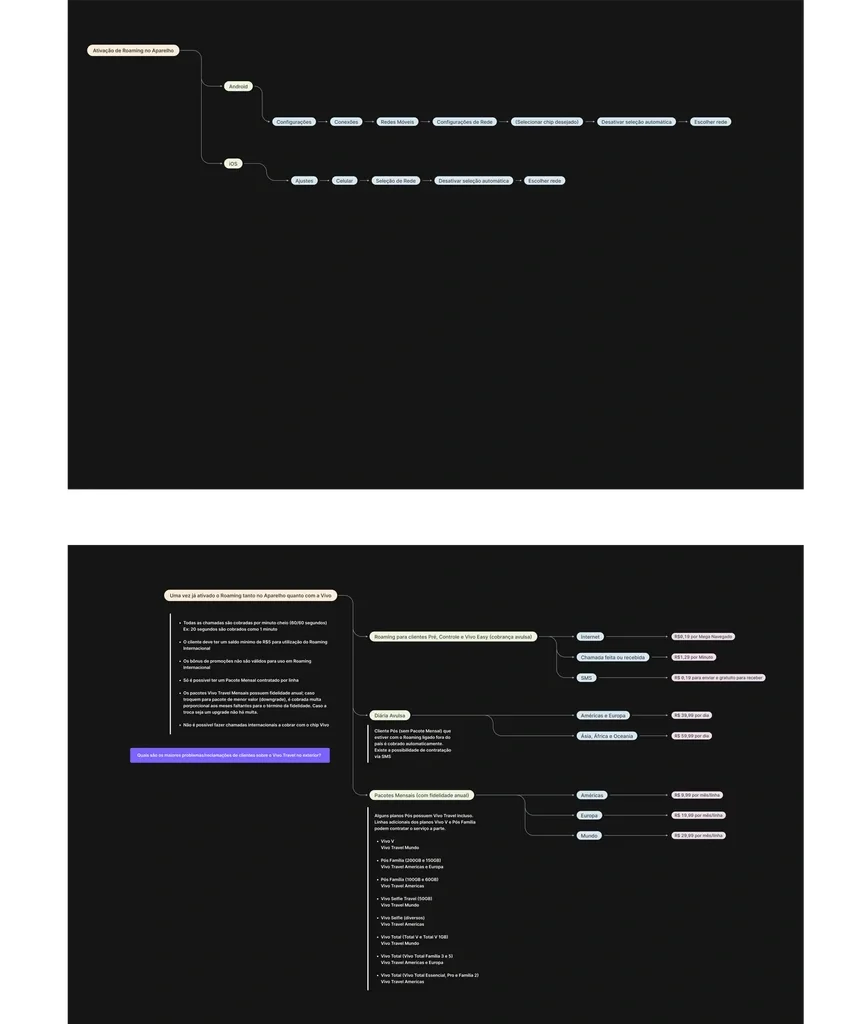Select the 'Redes Móveis' node
The width and height of the screenshot is (864, 1024).
coord(397,121)
